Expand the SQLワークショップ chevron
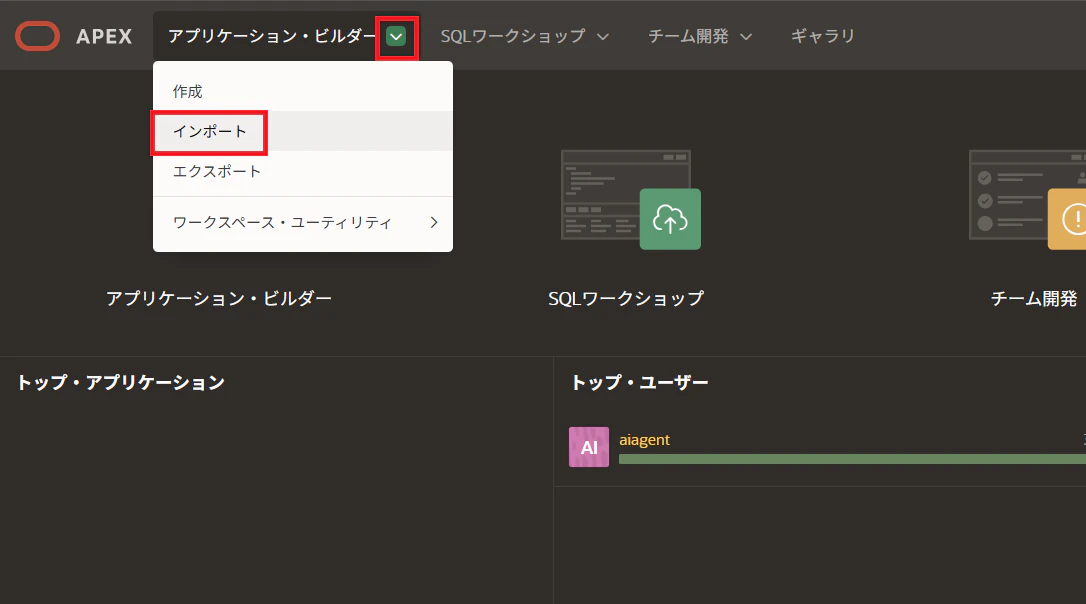Image resolution: width=1086 pixels, height=604 pixels. pos(603,37)
